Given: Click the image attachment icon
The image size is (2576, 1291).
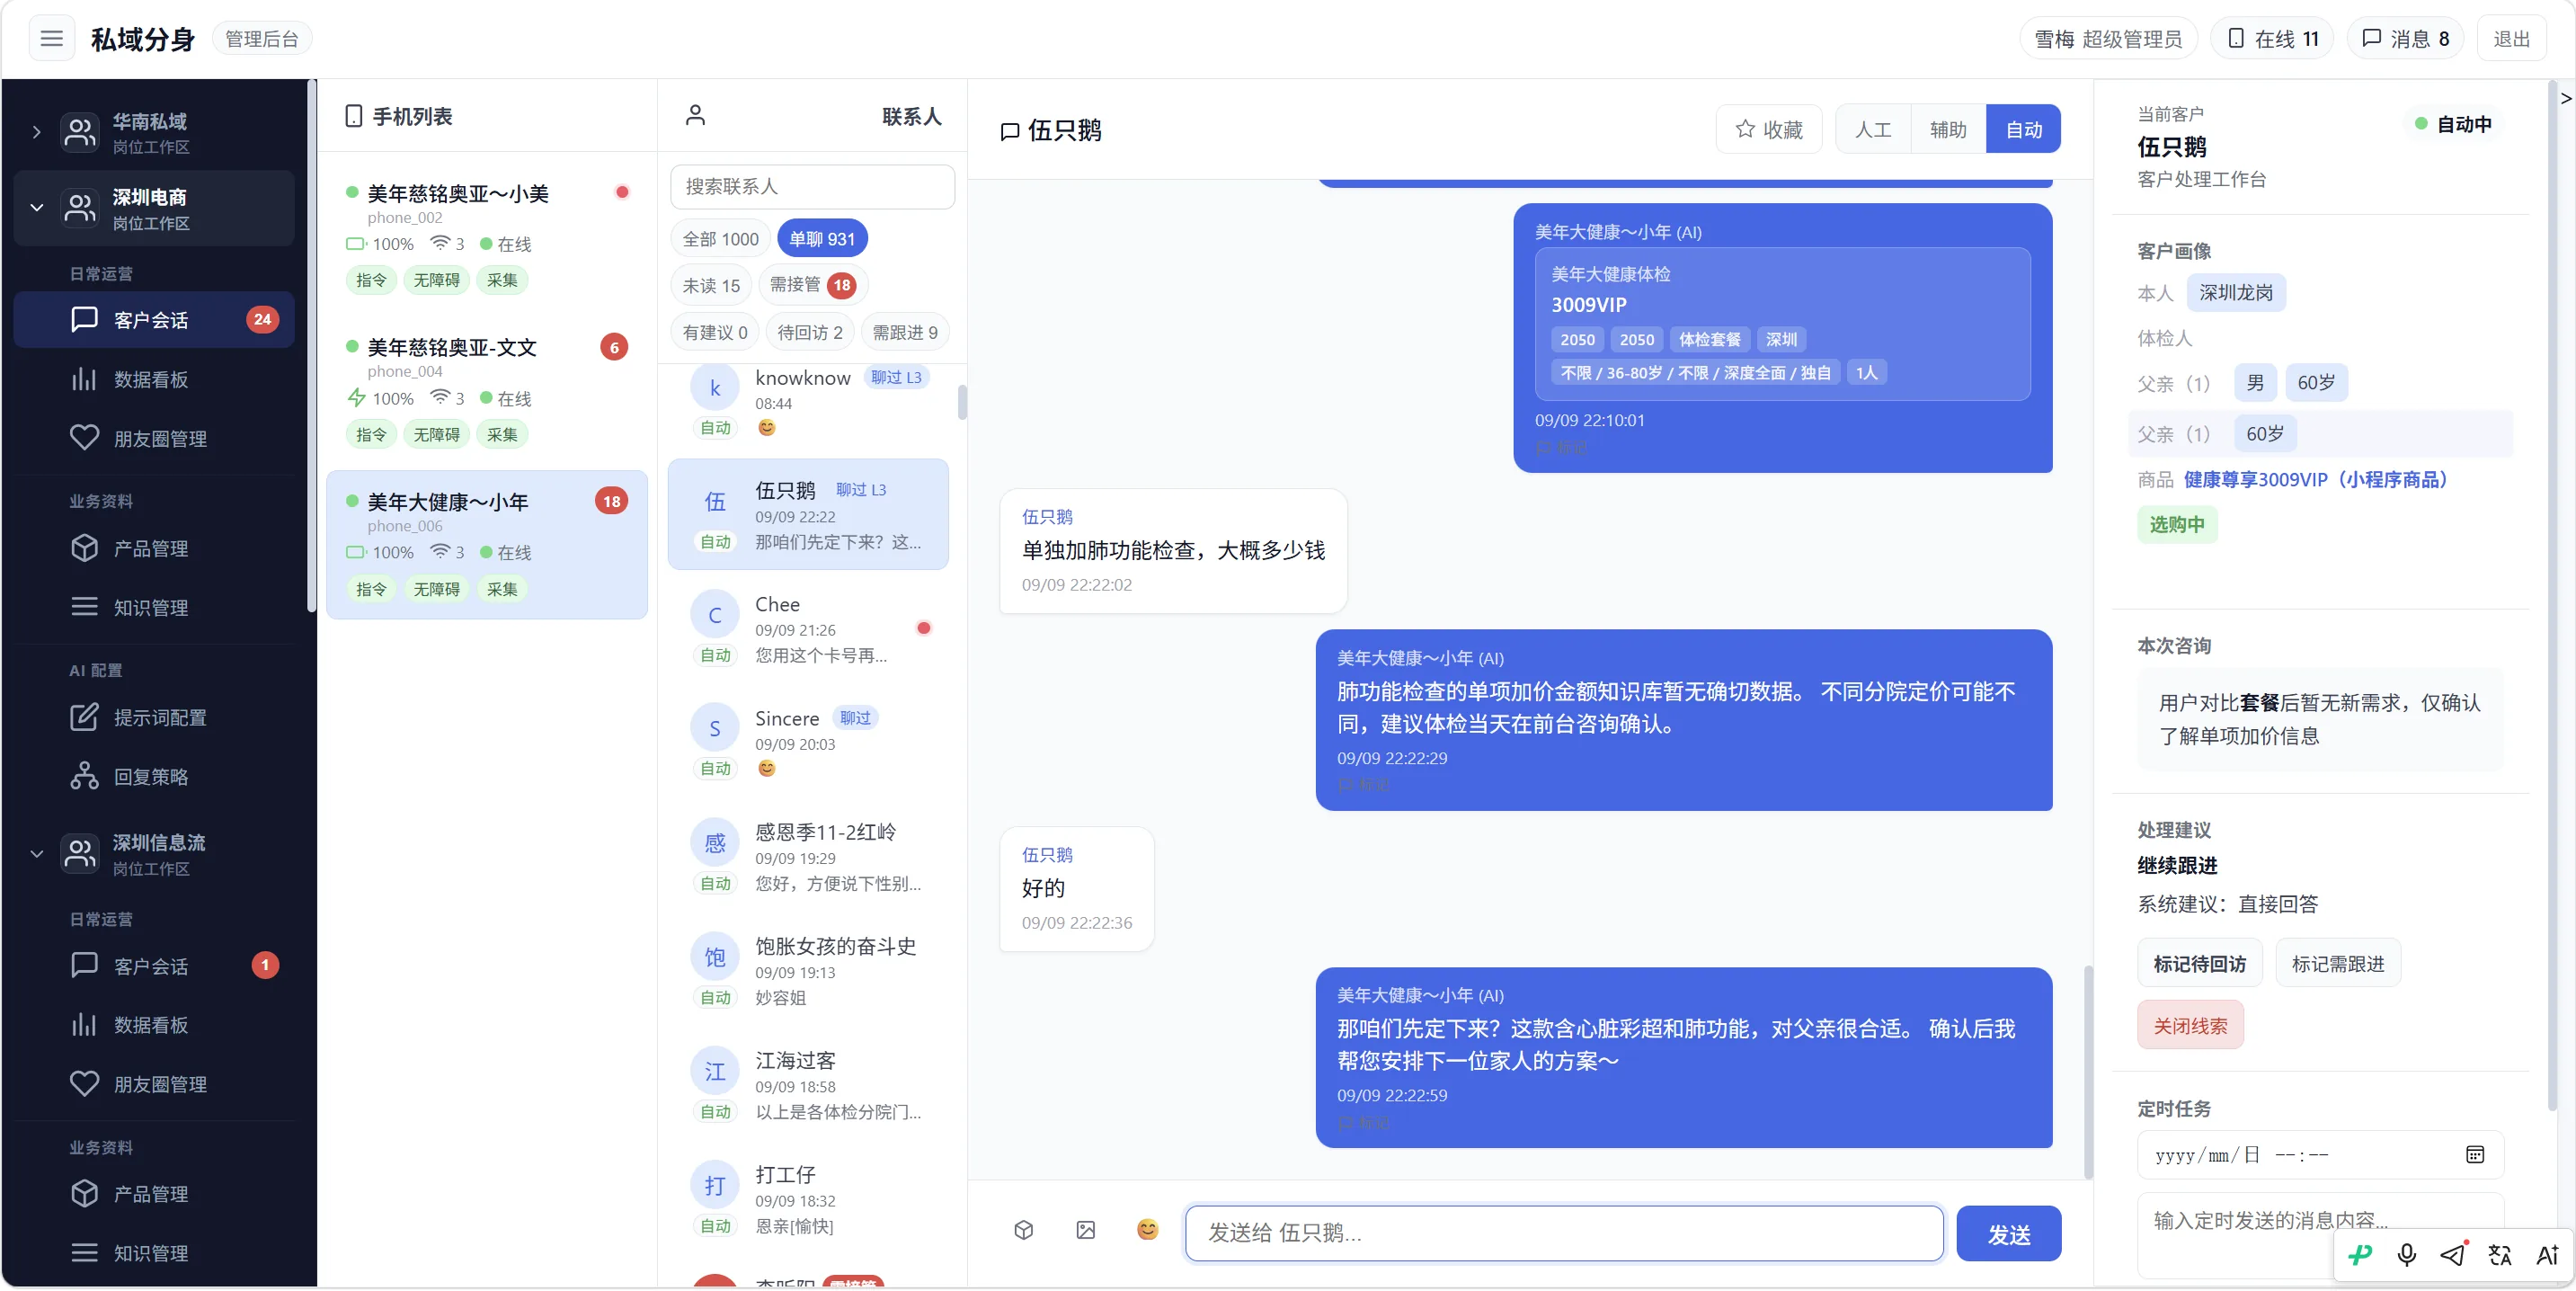Looking at the screenshot, I should pyautogui.click(x=1085, y=1230).
